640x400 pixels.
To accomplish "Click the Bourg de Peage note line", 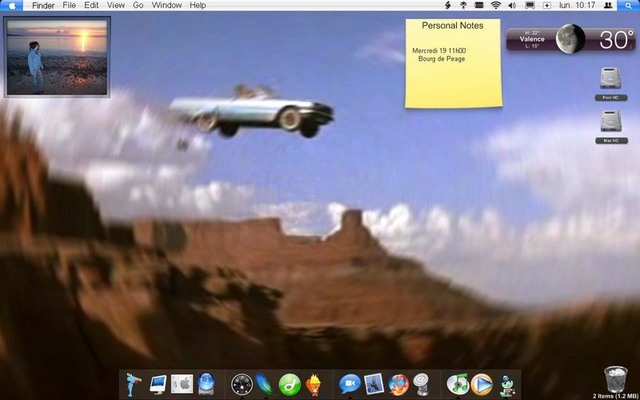I will [x=441, y=59].
